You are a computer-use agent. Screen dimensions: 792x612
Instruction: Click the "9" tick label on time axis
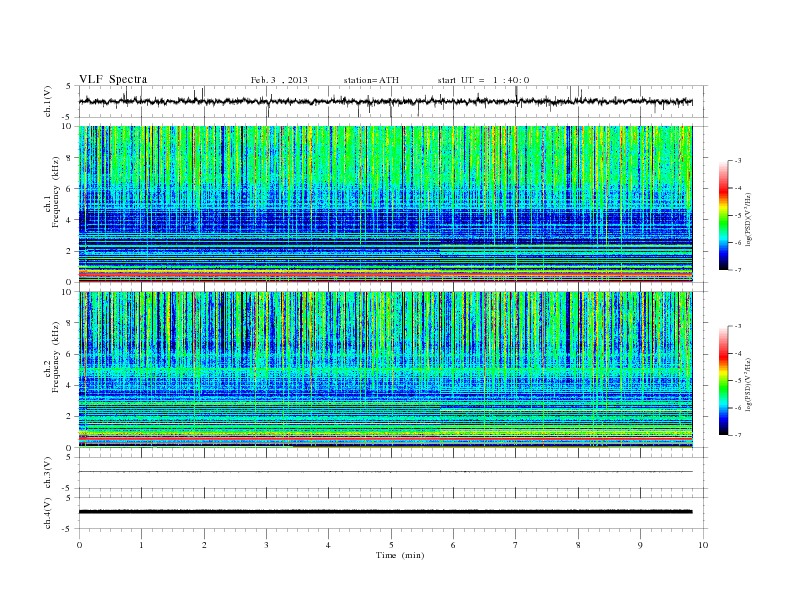click(640, 545)
